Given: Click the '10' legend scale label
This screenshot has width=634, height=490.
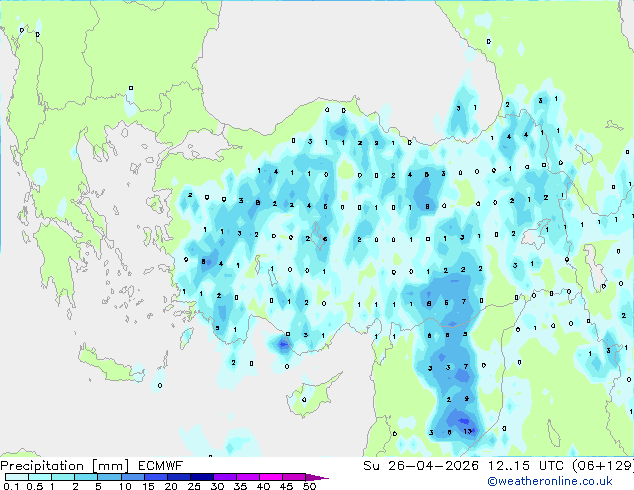Looking at the screenshot, I should (125, 486).
